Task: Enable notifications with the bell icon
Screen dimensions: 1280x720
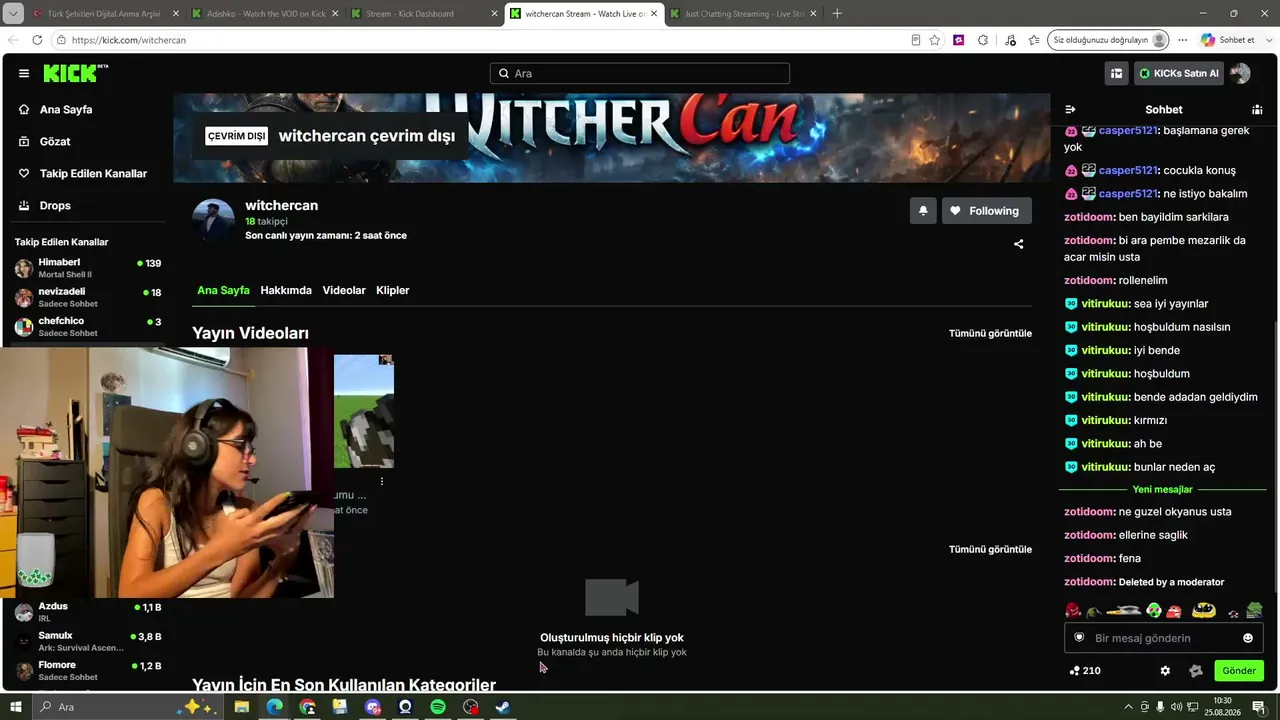Action: (x=923, y=211)
